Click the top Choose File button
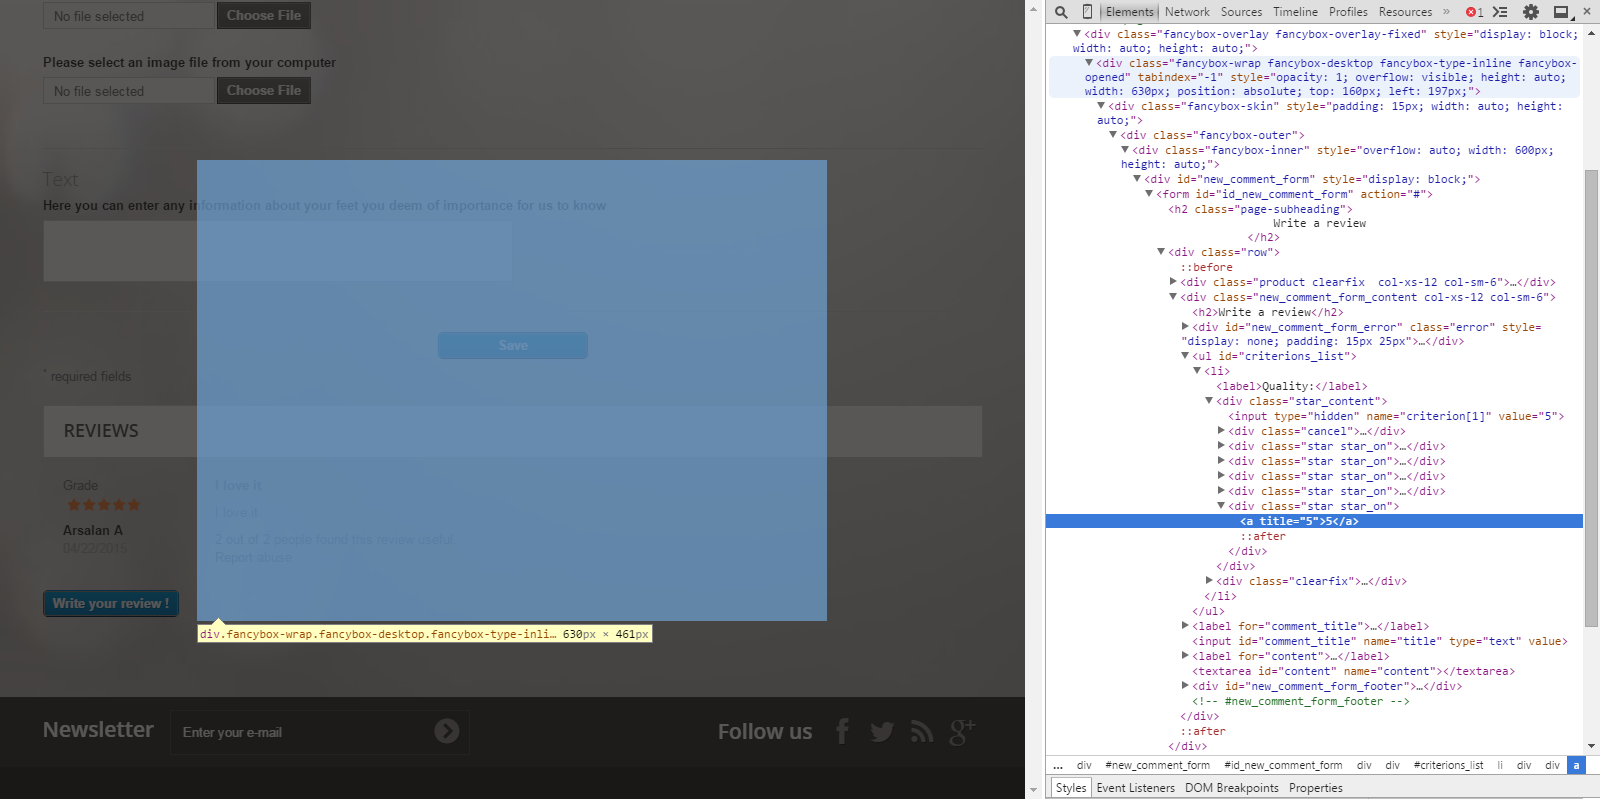Image resolution: width=1600 pixels, height=799 pixels. [x=264, y=15]
